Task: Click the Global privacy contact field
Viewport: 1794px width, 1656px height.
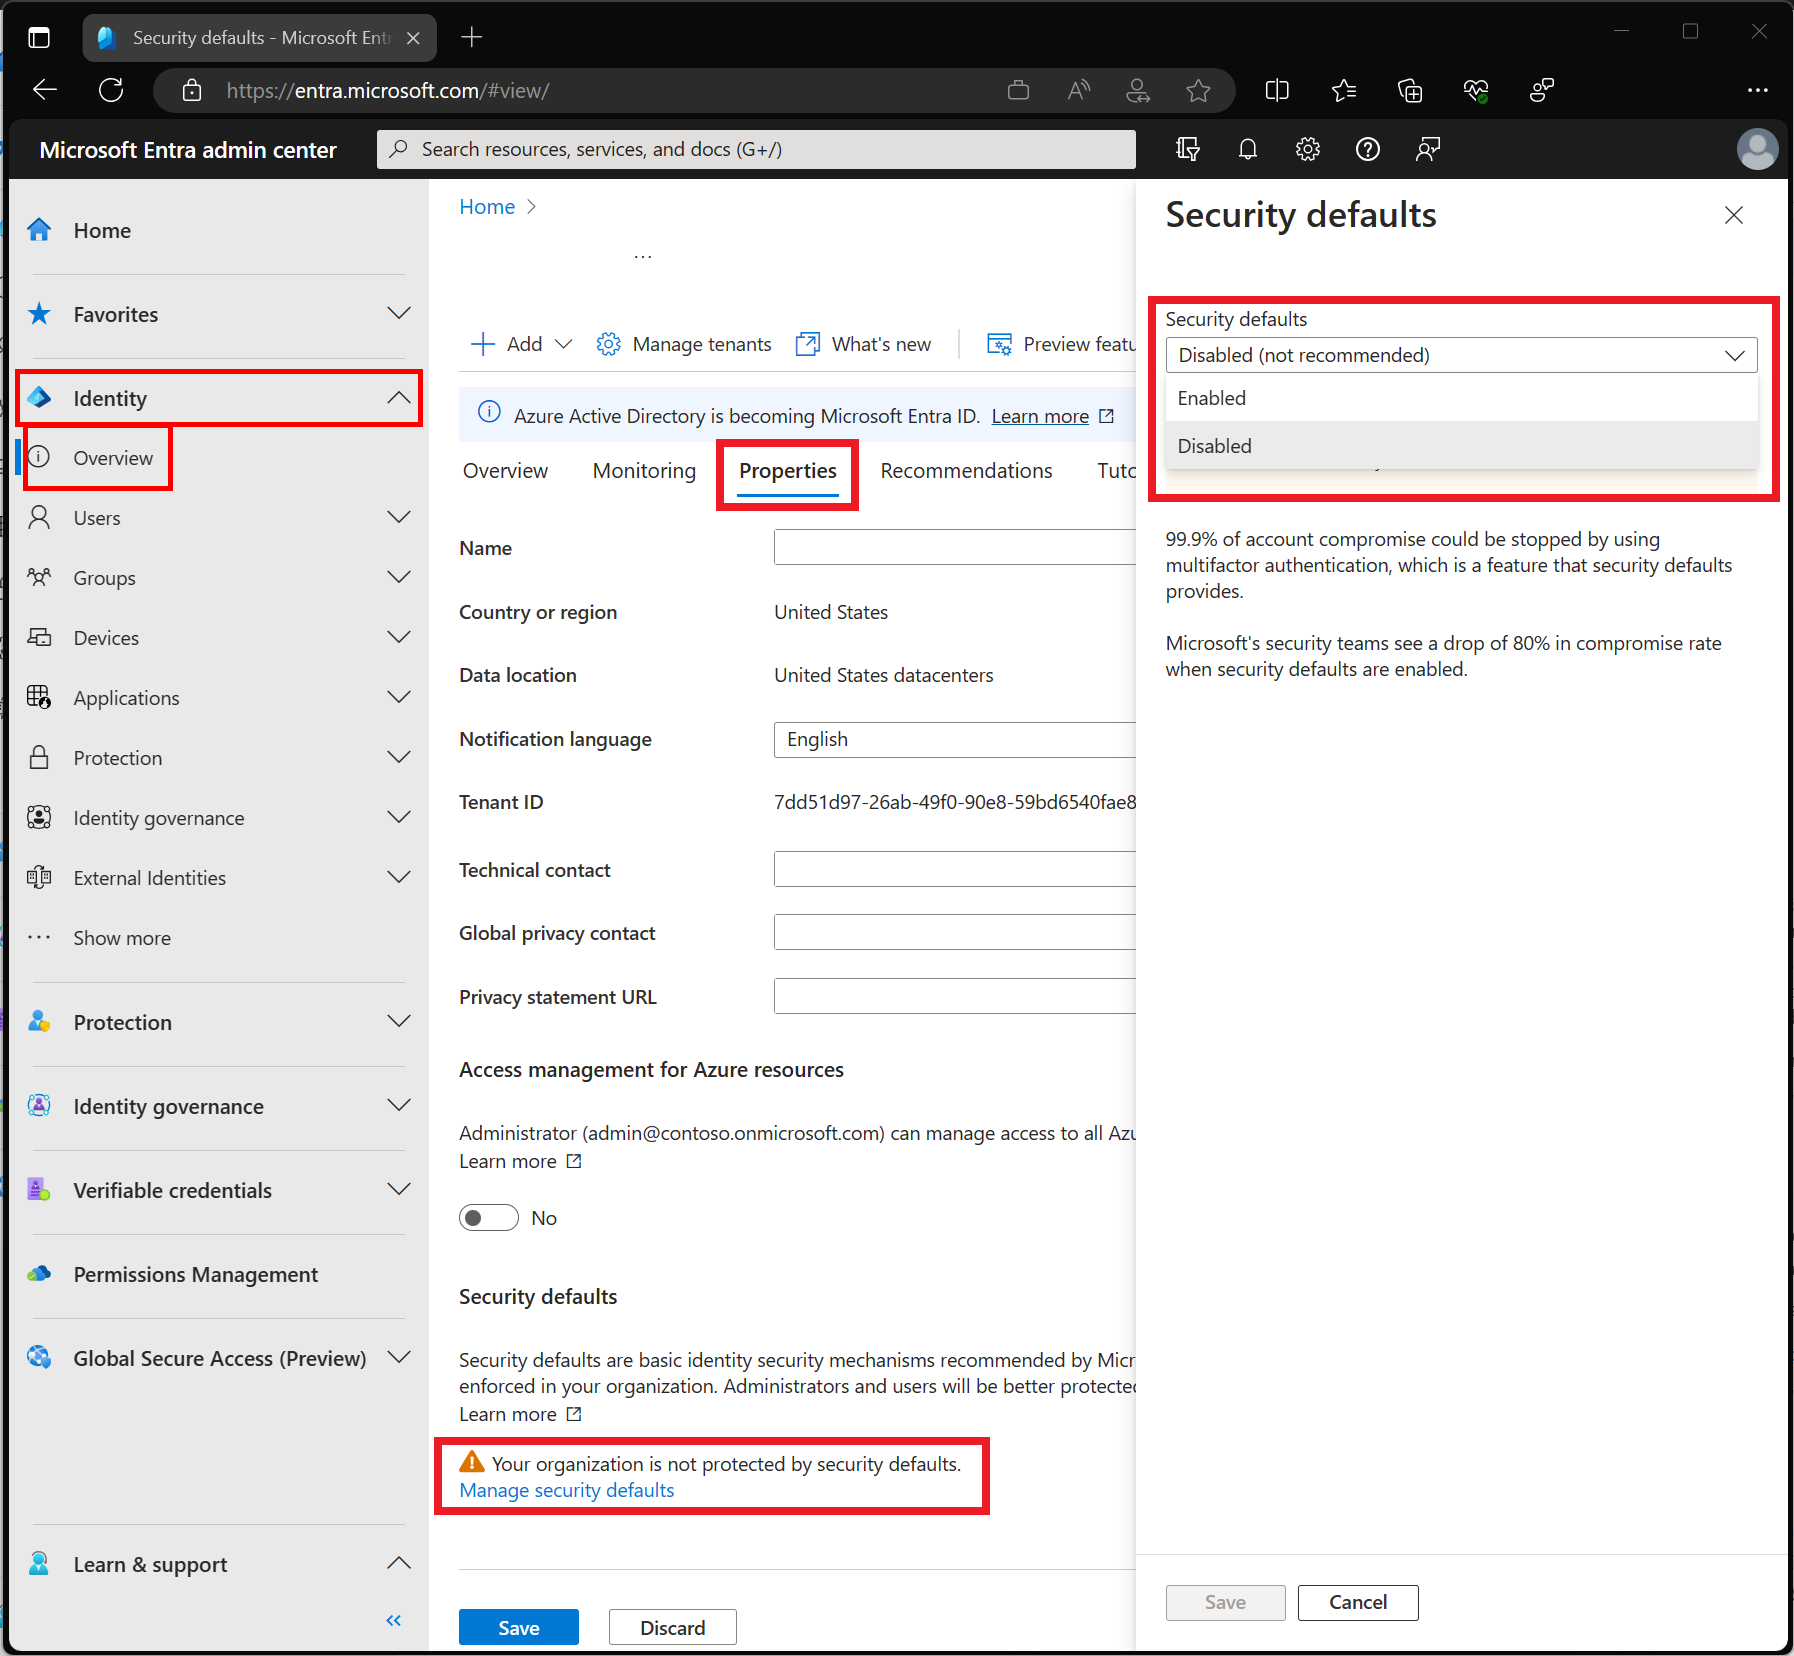Action: (x=954, y=932)
